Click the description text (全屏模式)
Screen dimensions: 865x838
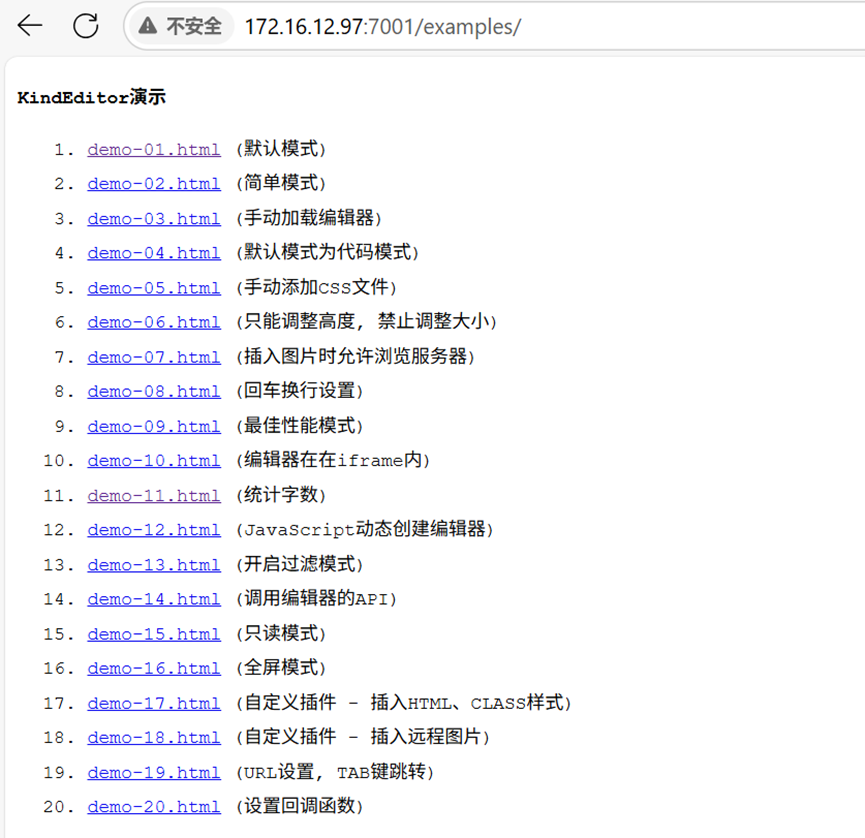click(281, 668)
